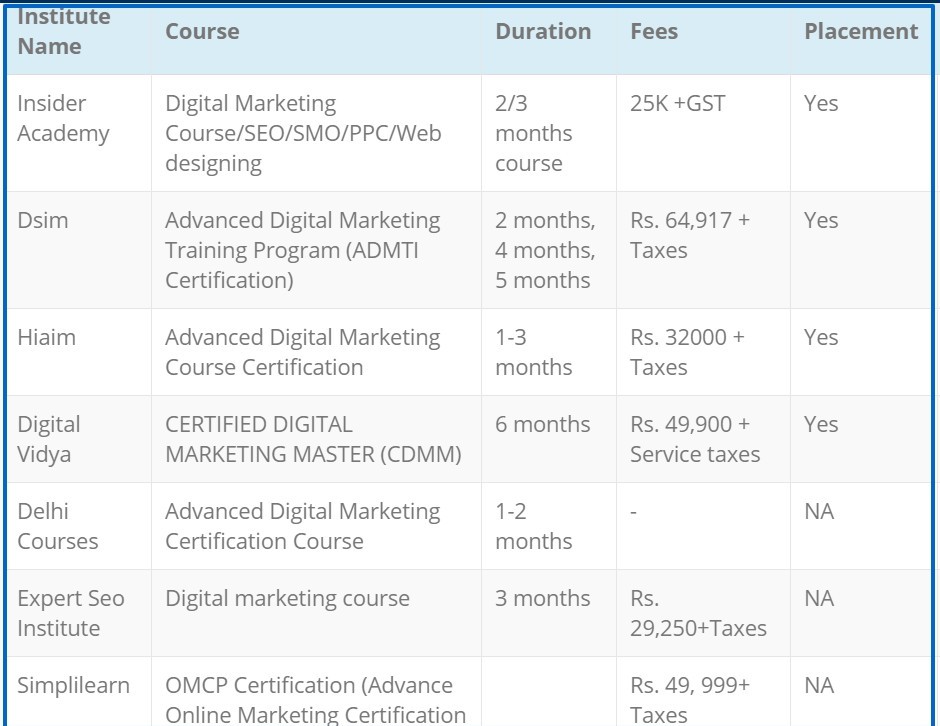Click the 'Rs. 49,900 + Service taxes' cell
The height and width of the screenshot is (726, 940).
703,439
